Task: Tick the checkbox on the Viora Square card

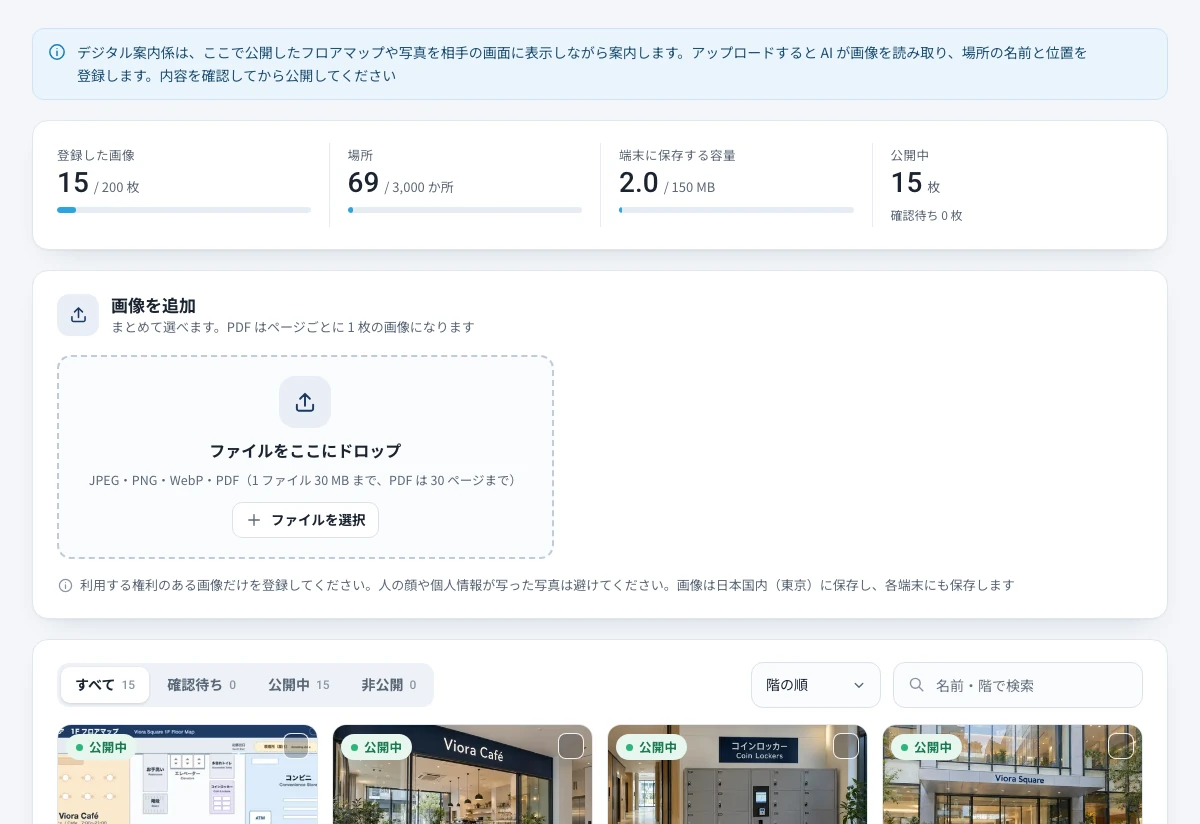Action: pos(1121,746)
